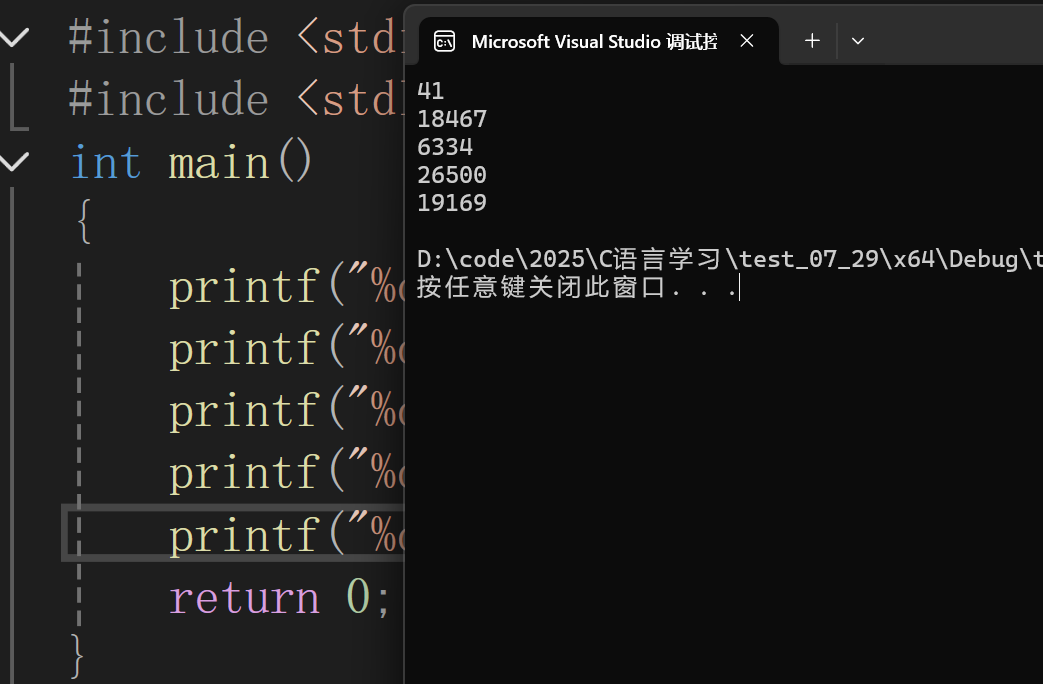This screenshot has height=684, width=1043.
Task: Click the first #include line in the editor
Action: click(x=230, y=38)
